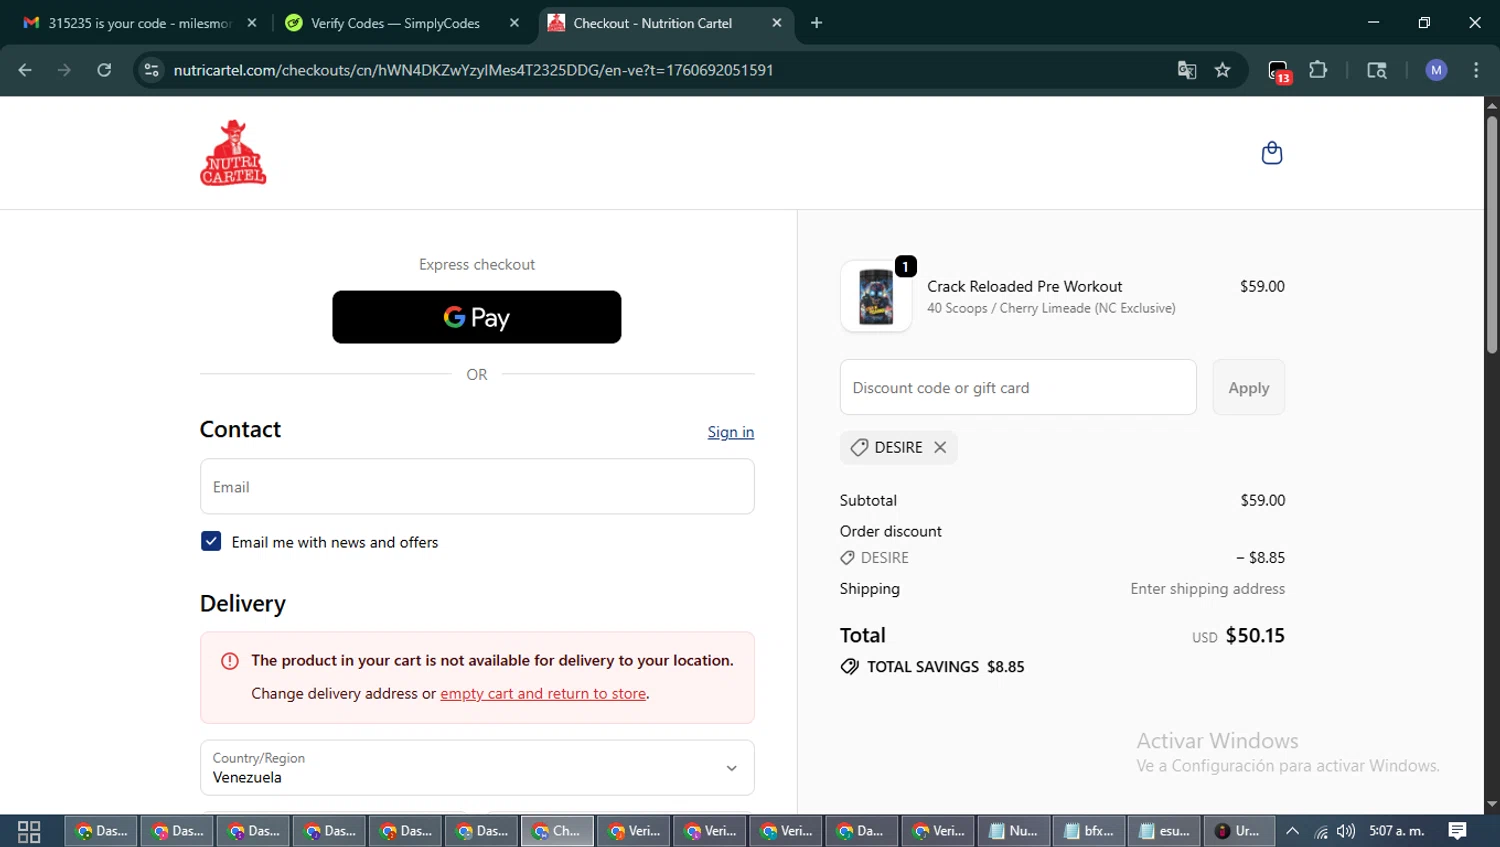Click the "TOTAL SAVINGS $8.85" line

point(933,666)
